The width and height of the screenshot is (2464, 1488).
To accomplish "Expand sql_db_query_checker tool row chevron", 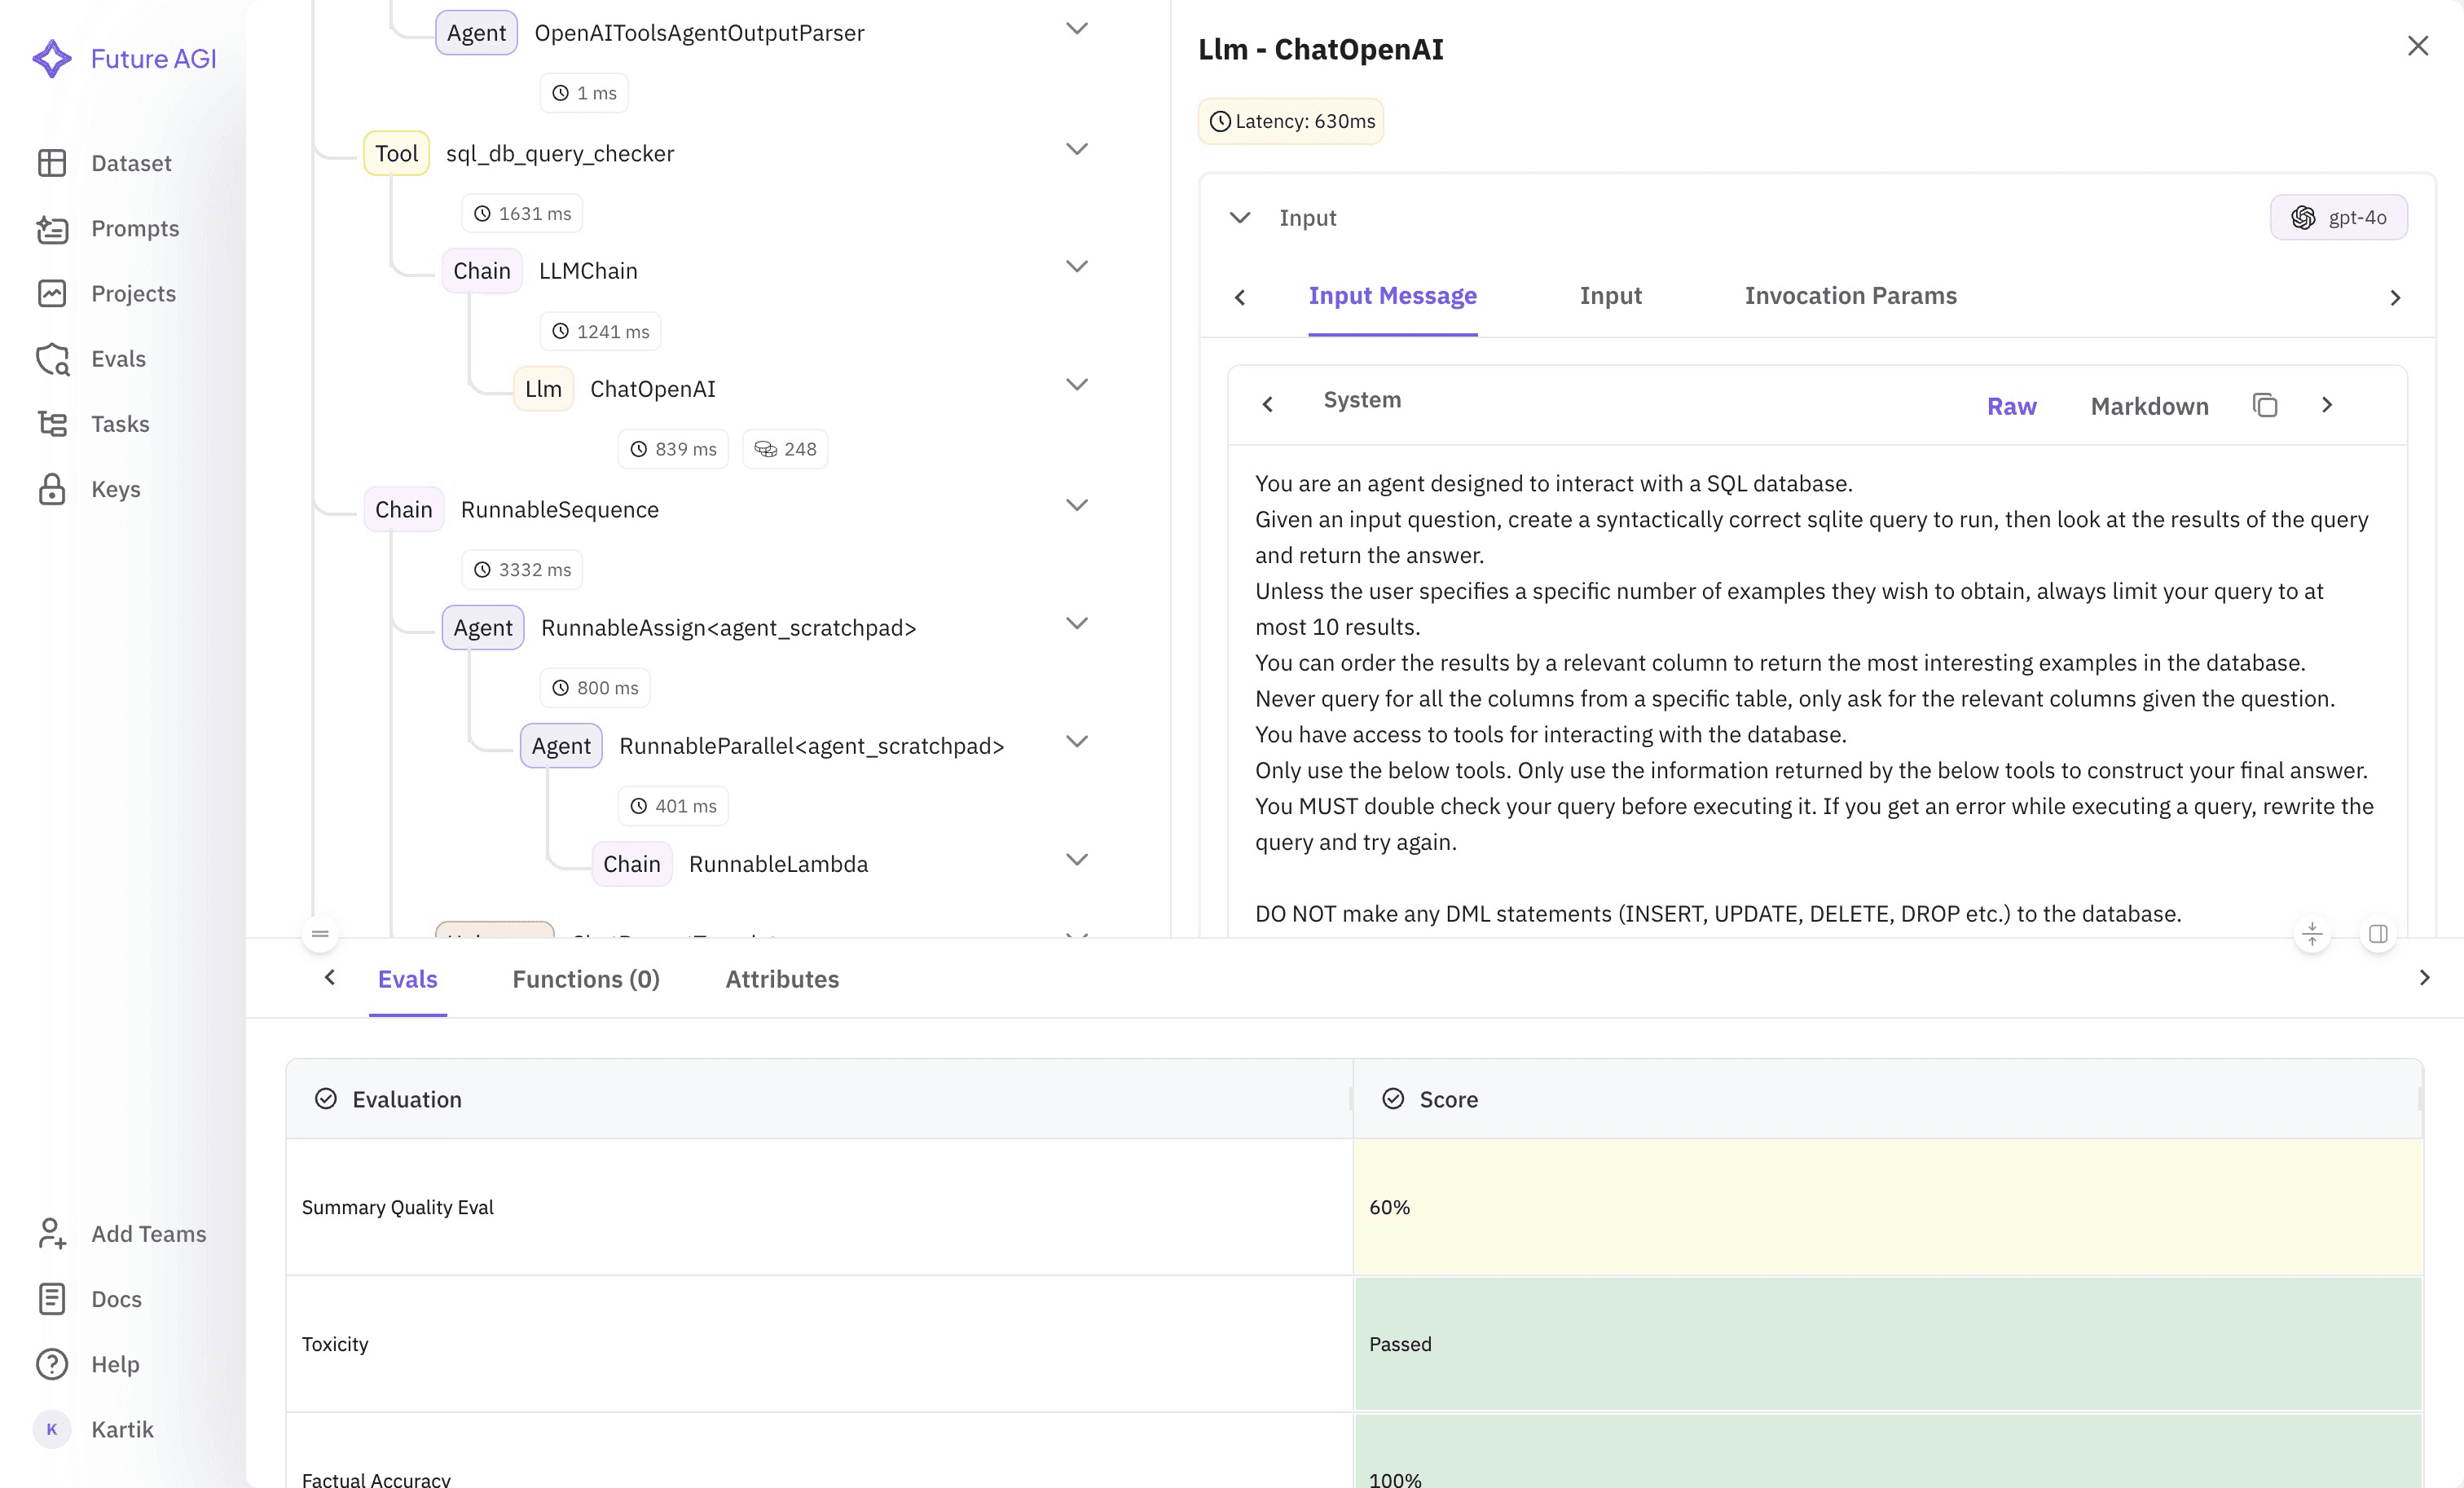I will point(1076,150).
